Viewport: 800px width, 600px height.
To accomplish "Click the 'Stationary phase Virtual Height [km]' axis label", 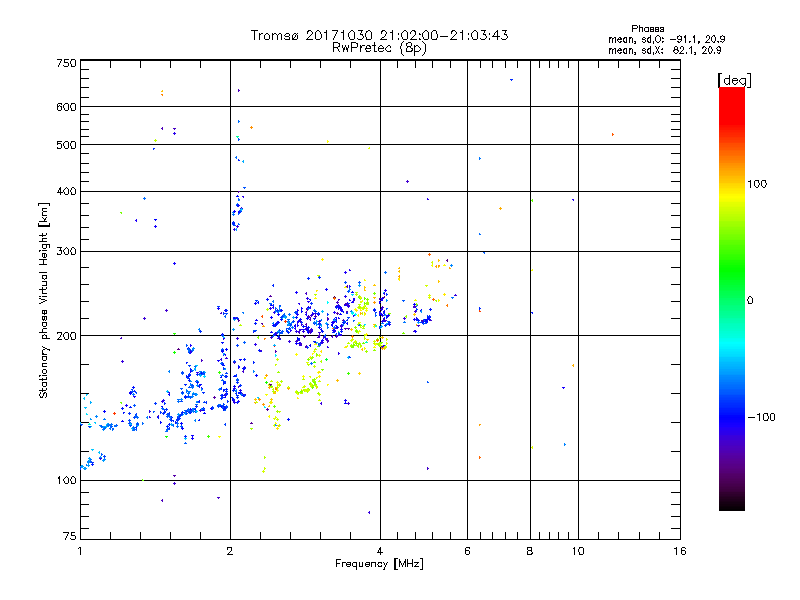I will [43, 300].
